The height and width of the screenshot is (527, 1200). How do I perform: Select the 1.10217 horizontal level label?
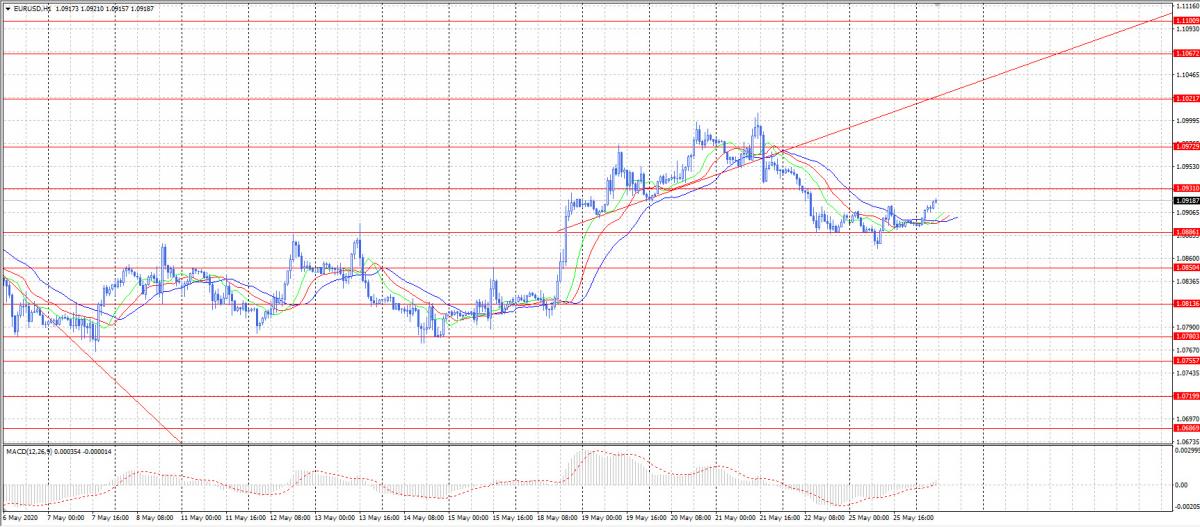click(1187, 99)
